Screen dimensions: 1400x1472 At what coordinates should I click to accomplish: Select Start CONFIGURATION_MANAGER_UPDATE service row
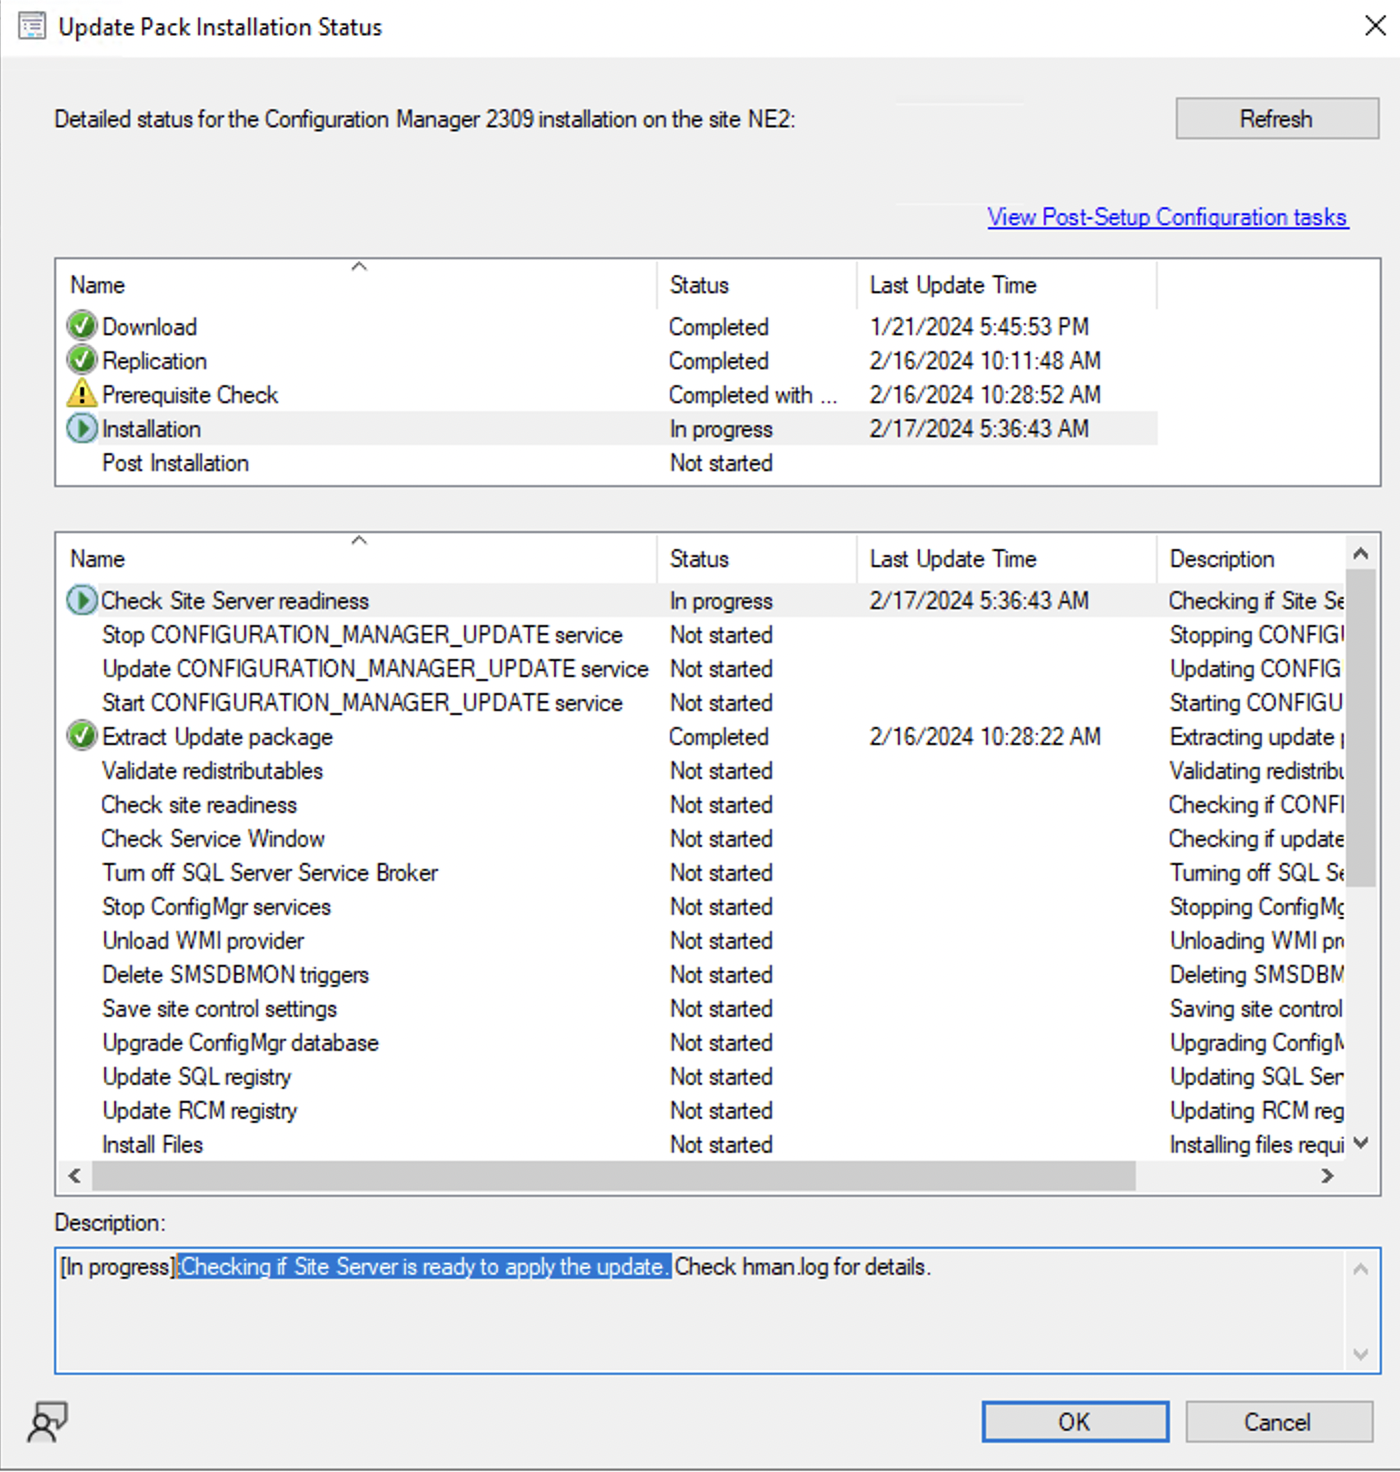tap(701, 703)
